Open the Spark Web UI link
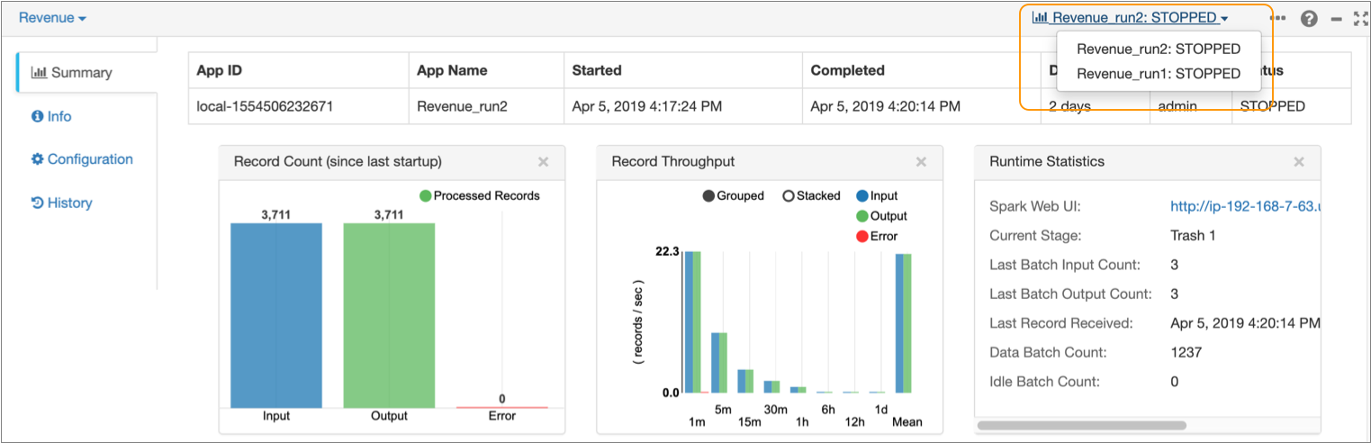Image resolution: width=1371 pixels, height=443 pixels. [x=1245, y=206]
